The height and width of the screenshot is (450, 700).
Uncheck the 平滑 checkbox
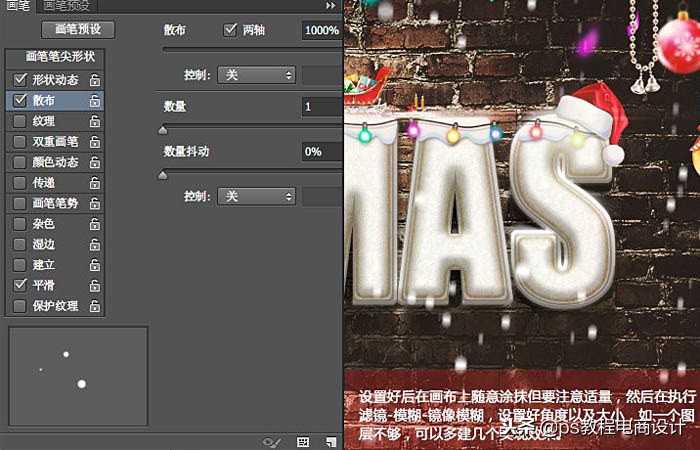pos(20,285)
